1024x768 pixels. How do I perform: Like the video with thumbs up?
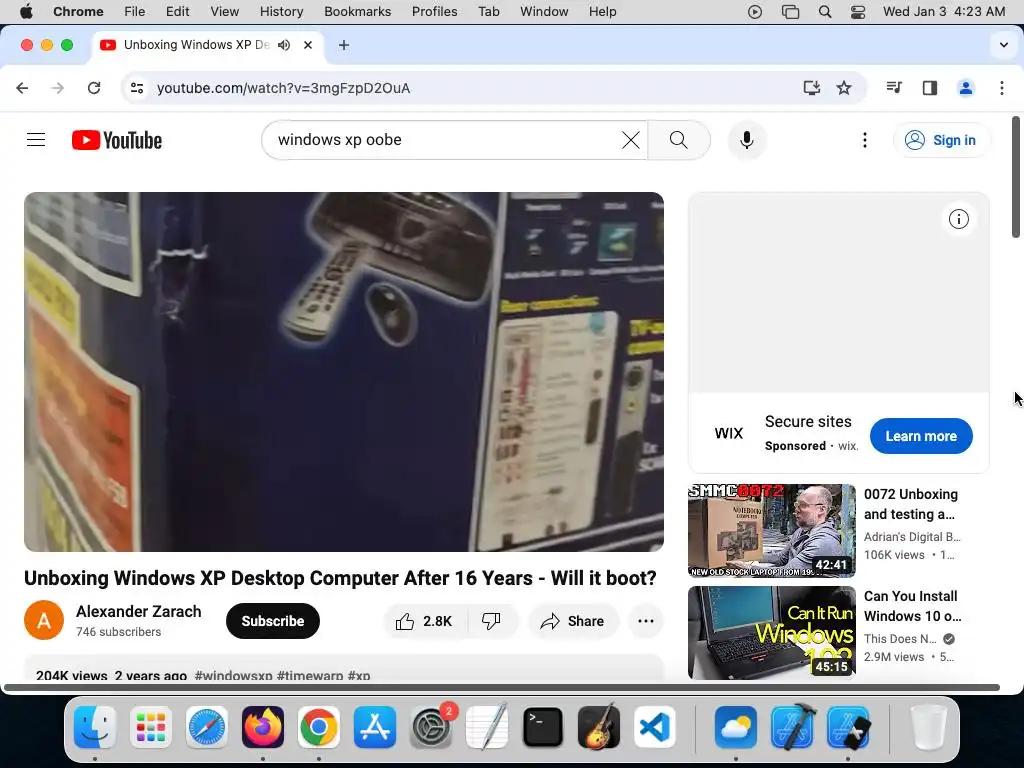click(424, 621)
